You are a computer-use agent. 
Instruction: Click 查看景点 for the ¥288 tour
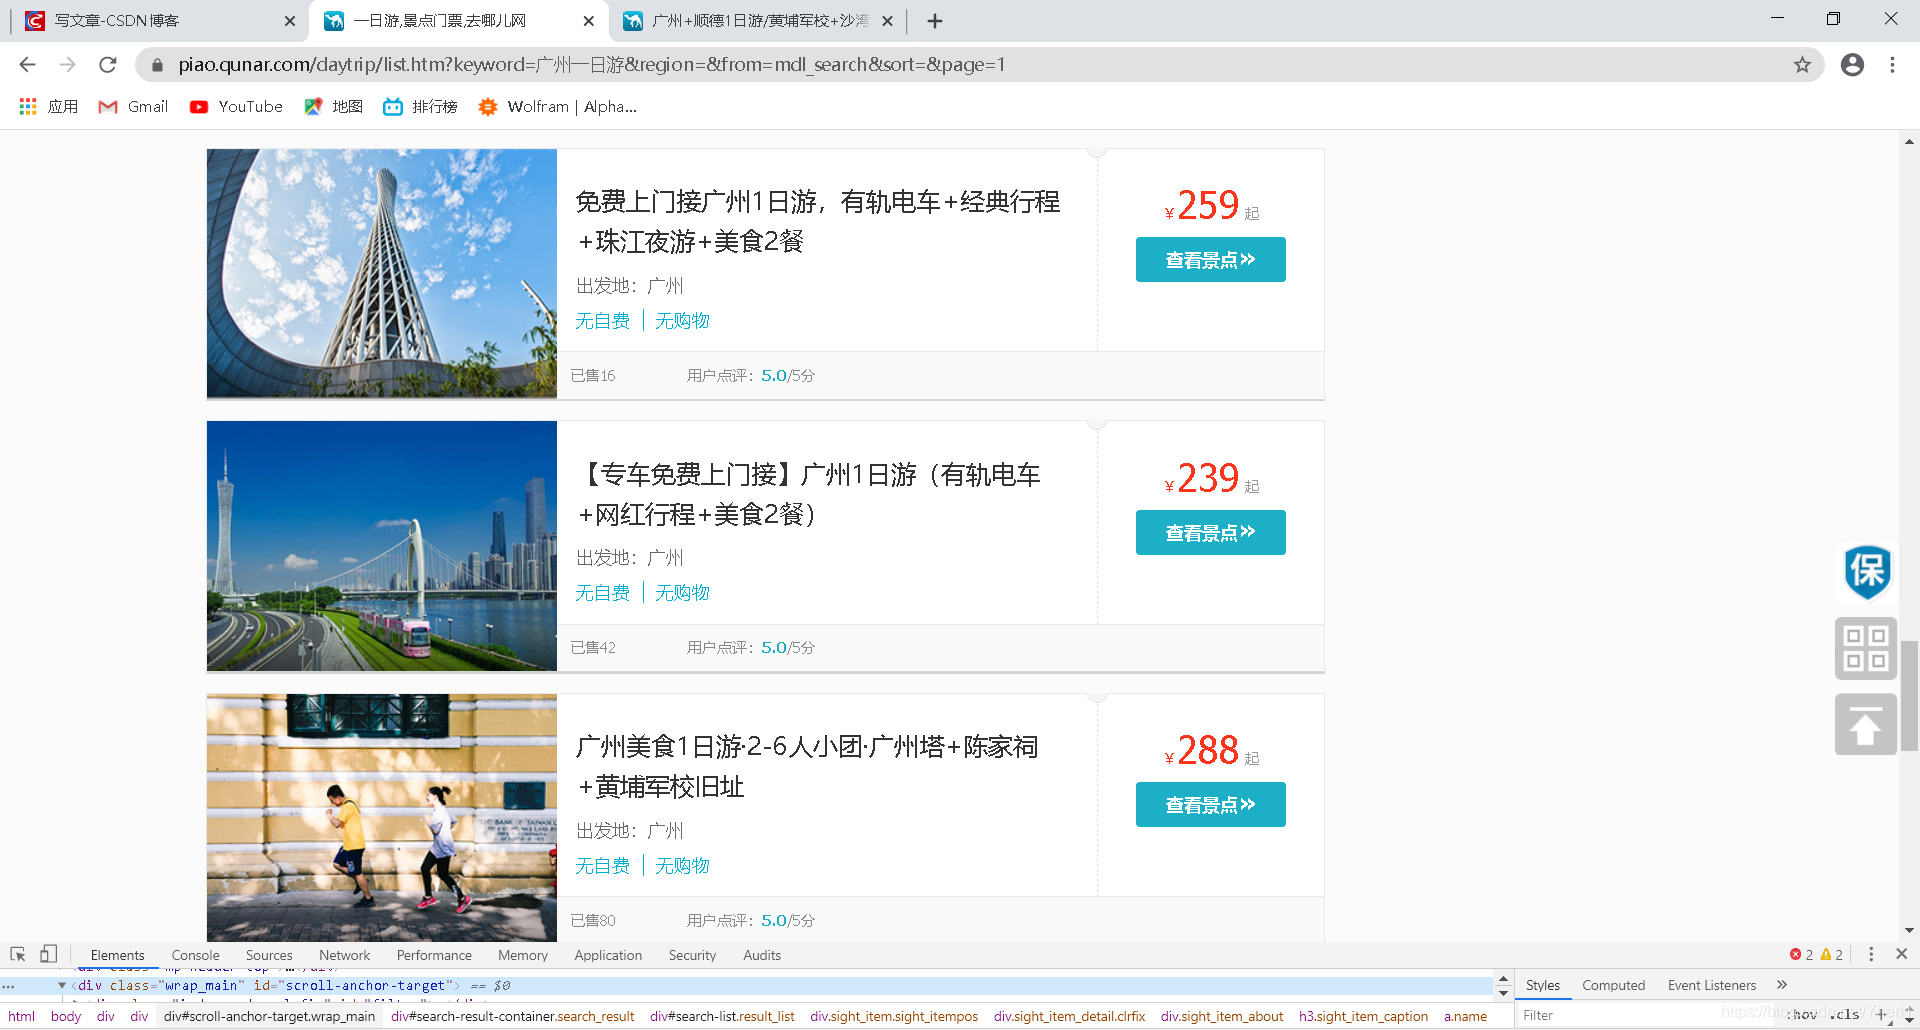point(1210,805)
